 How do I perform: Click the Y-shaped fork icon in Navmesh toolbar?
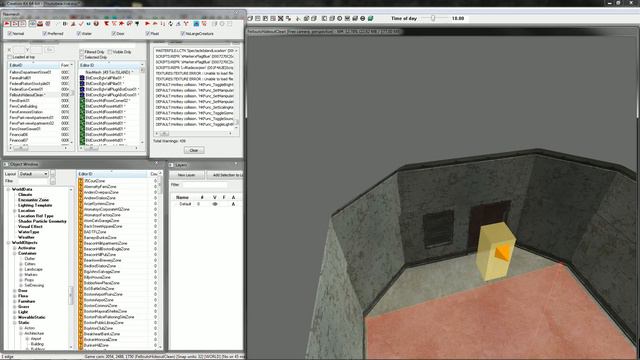point(186,24)
